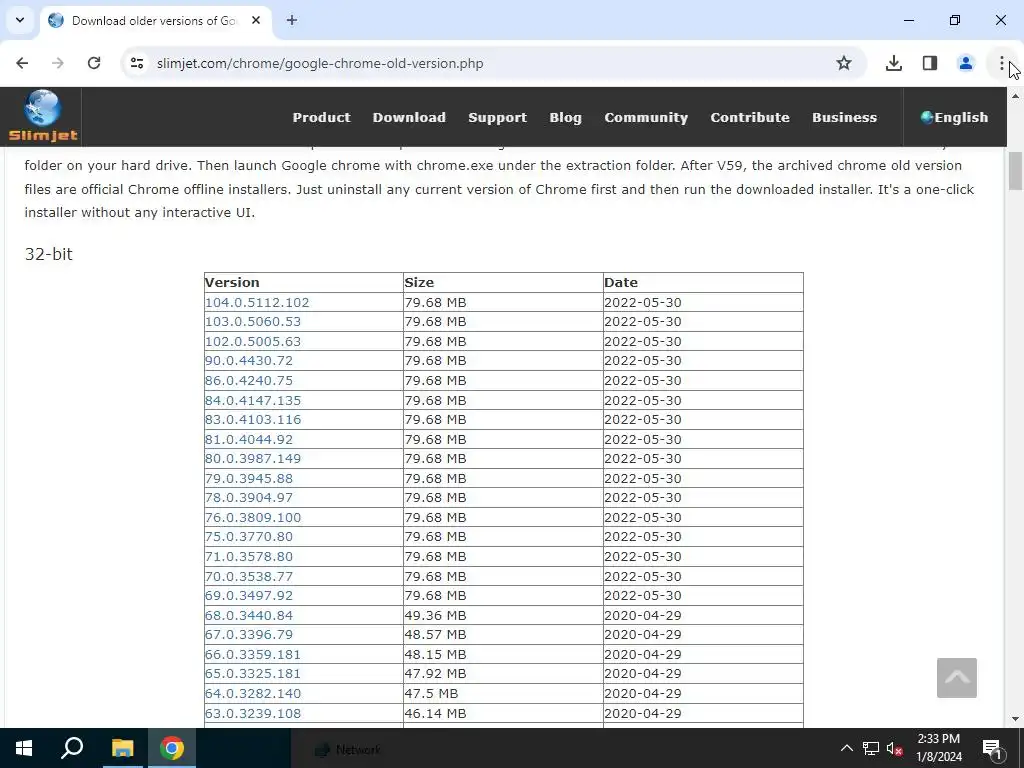
Task: Open site information icon in address bar
Action: pos(136,63)
